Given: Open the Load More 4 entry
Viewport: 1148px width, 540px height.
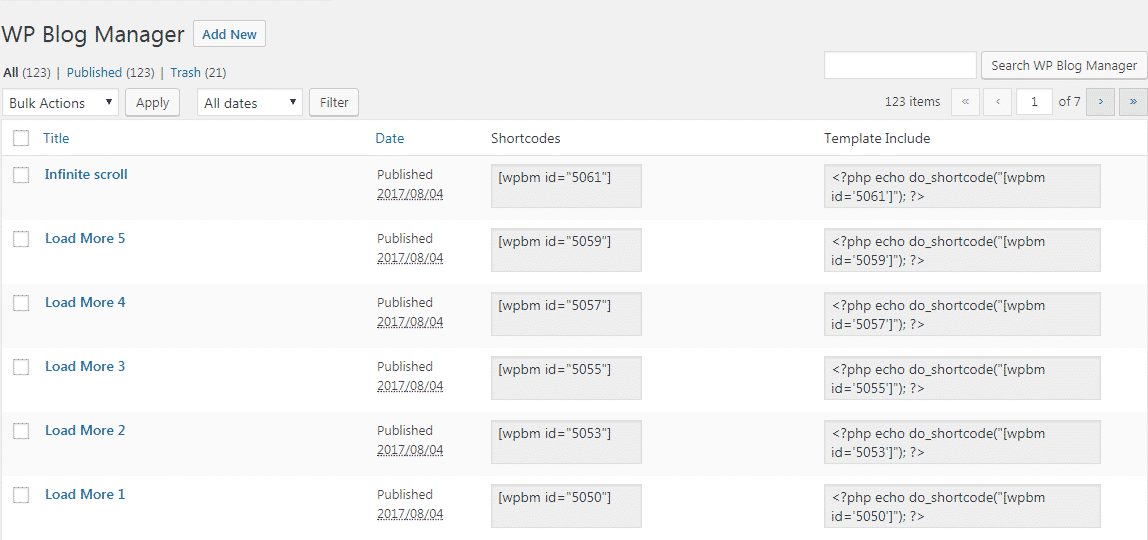Looking at the screenshot, I should [x=85, y=302].
